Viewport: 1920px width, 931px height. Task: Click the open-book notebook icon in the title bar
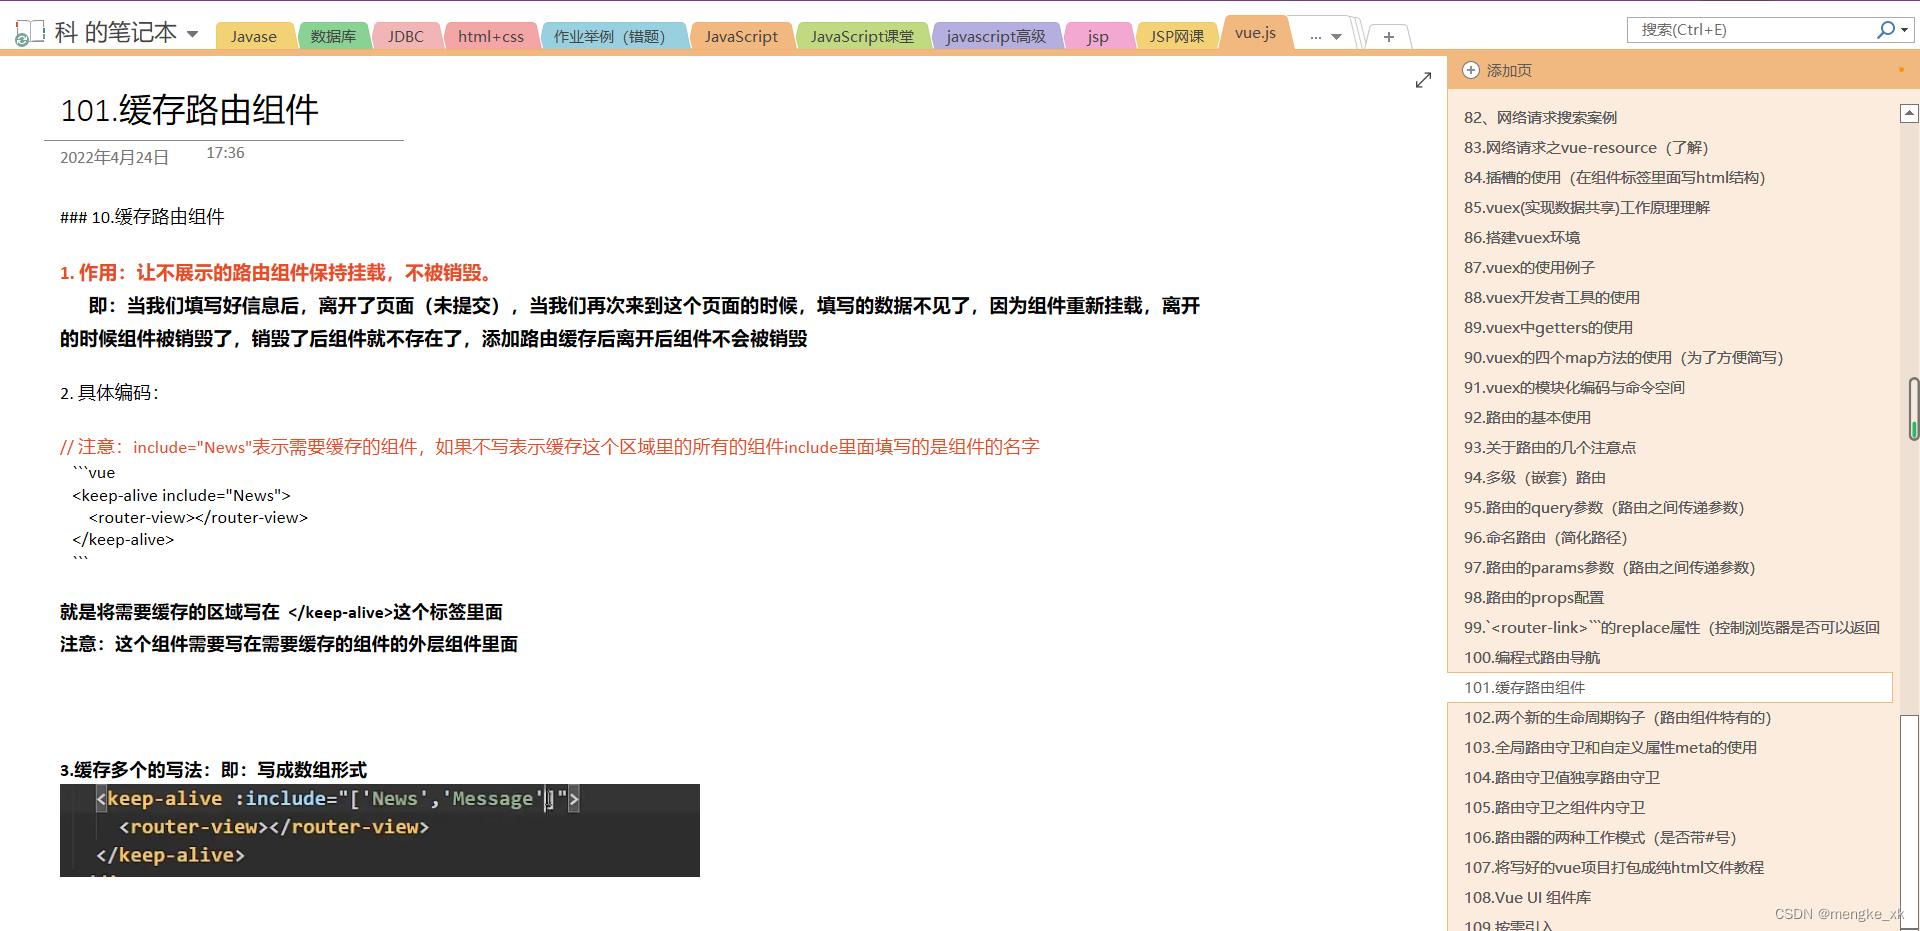pos(31,30)
